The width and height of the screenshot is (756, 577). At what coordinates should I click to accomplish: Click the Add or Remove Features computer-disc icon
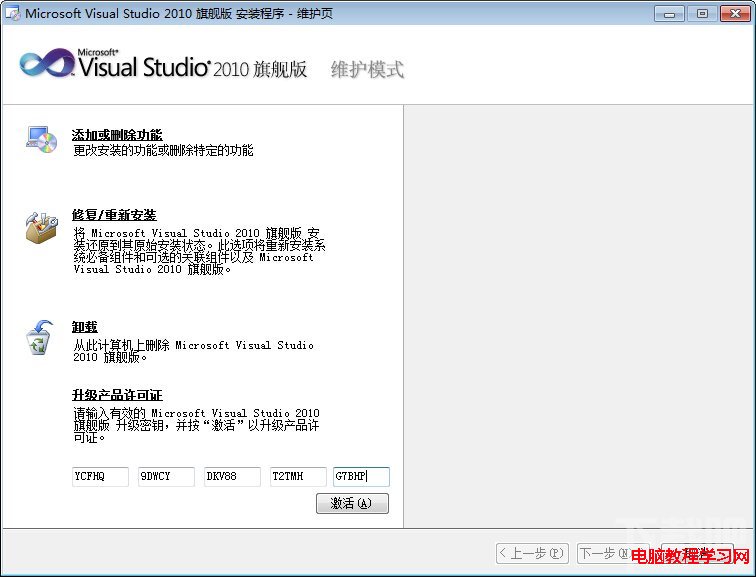click(42, 140)
